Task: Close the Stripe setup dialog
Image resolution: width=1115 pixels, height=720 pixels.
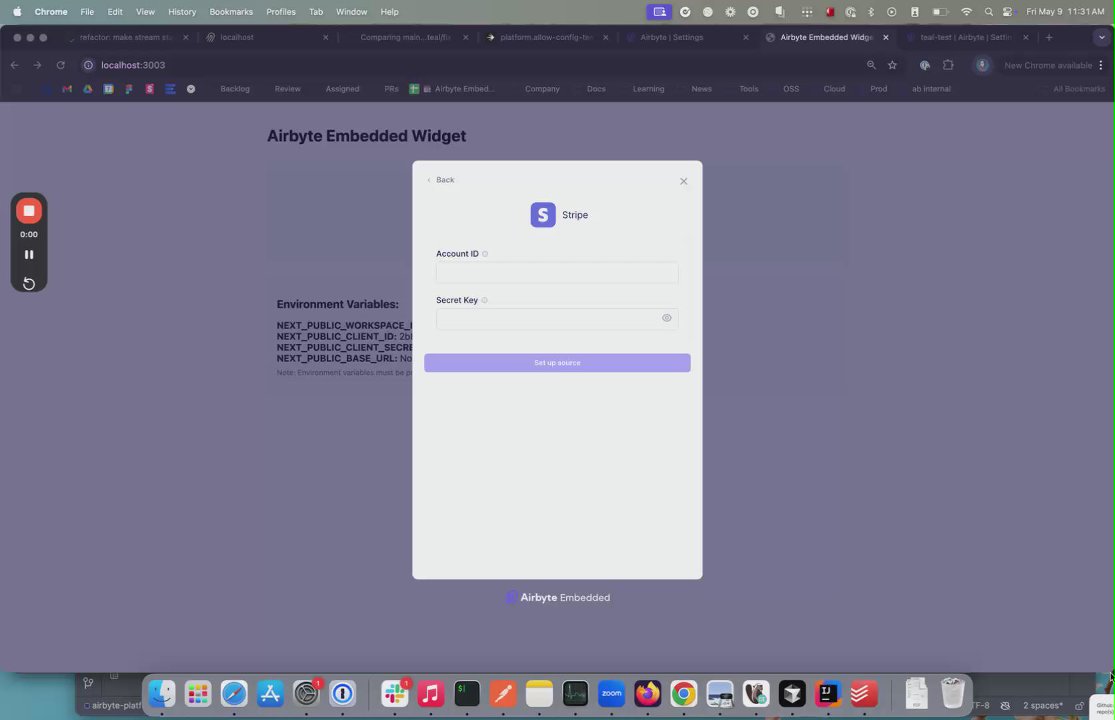Action: tap(683, 181)
